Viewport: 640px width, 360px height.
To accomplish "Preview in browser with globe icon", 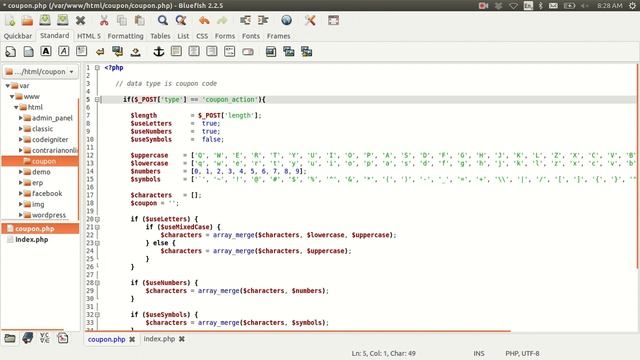I will (x=287, y=20).
